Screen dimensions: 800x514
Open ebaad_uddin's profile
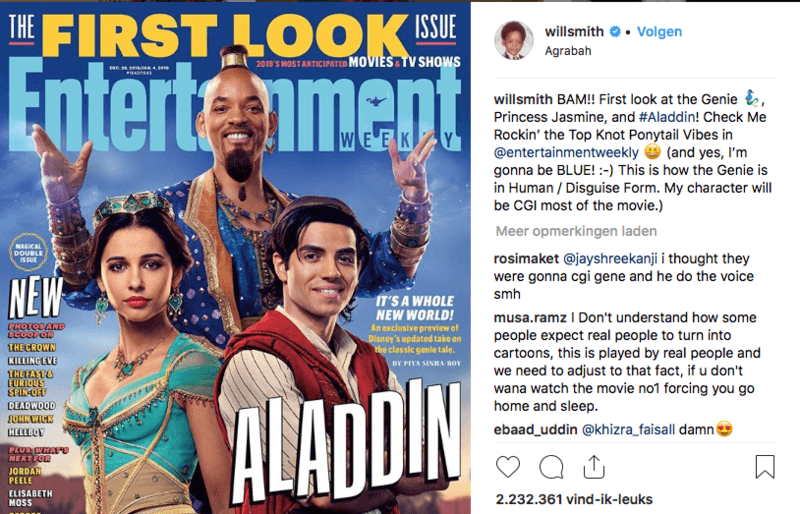(x=535, y=430)
